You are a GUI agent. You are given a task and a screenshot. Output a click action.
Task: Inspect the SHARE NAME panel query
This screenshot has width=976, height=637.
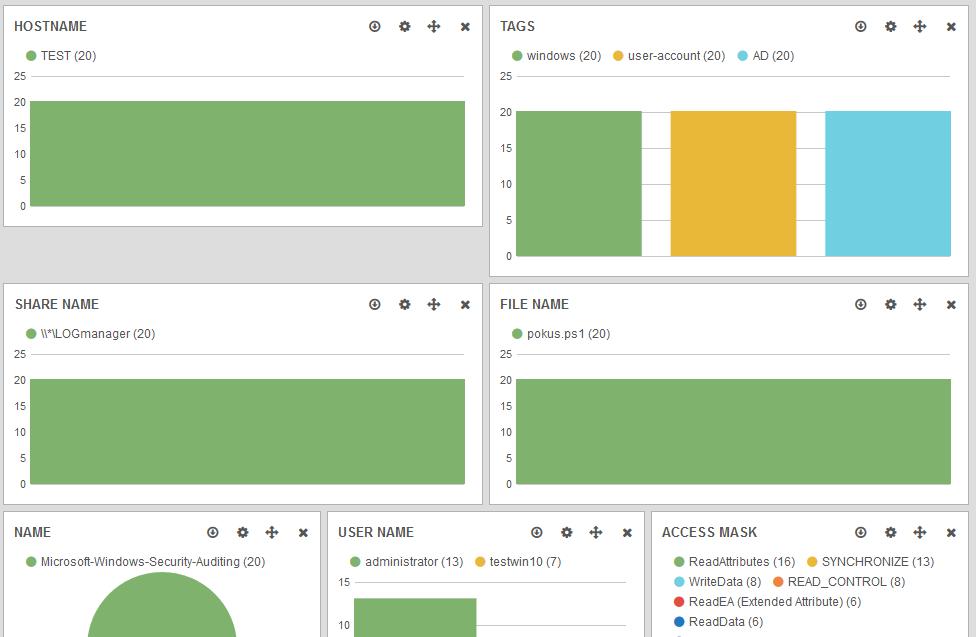point(375,304)
